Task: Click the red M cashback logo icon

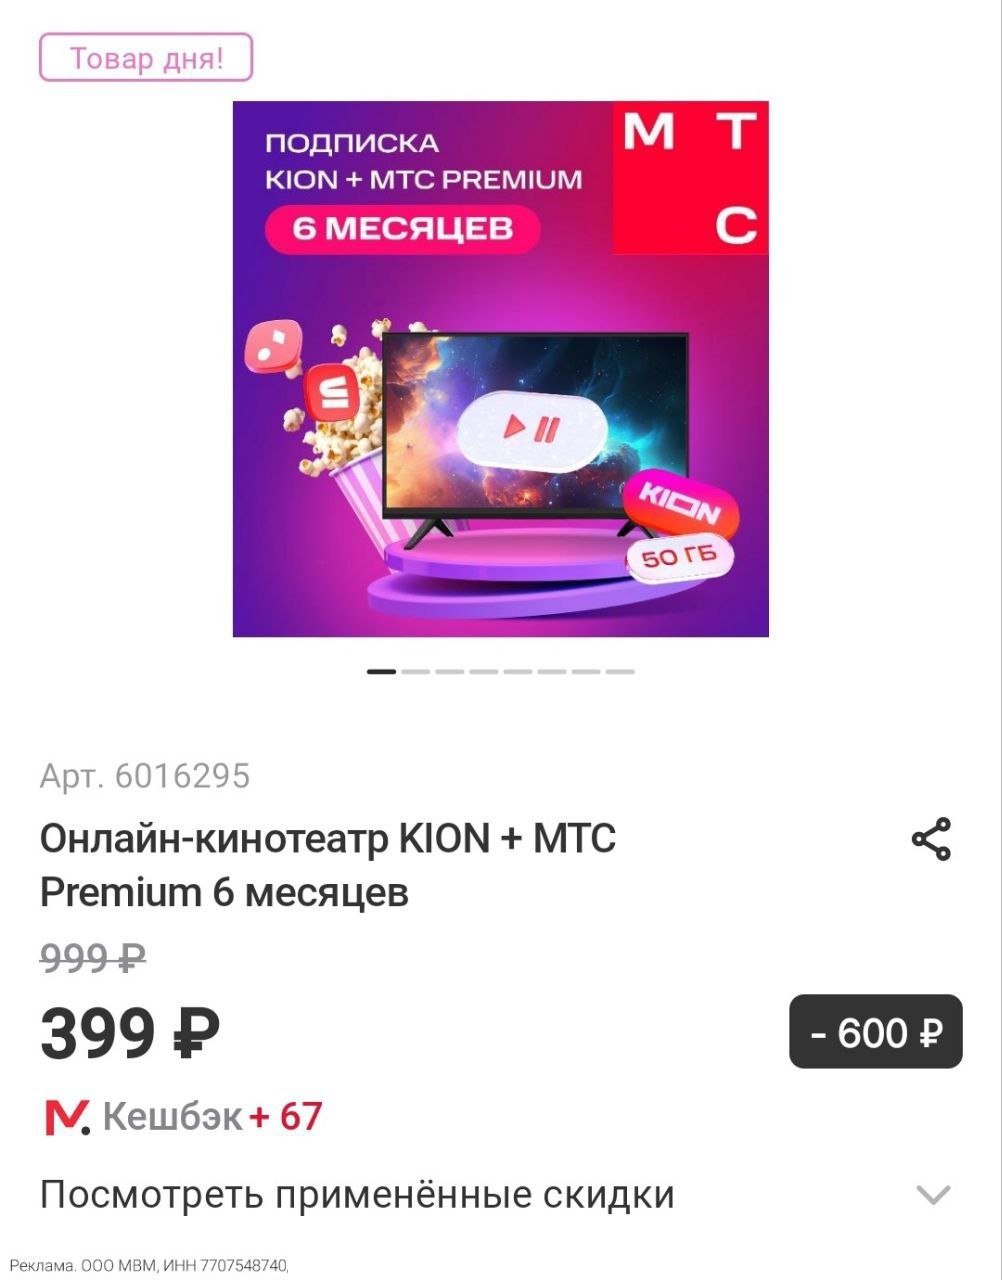Action: [x=67, y=1116]
